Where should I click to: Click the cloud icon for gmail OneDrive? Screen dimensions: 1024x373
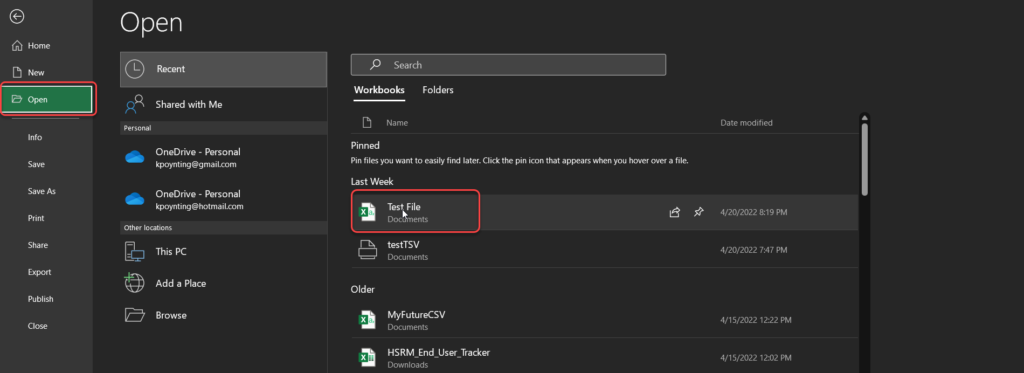coord(135,157)
